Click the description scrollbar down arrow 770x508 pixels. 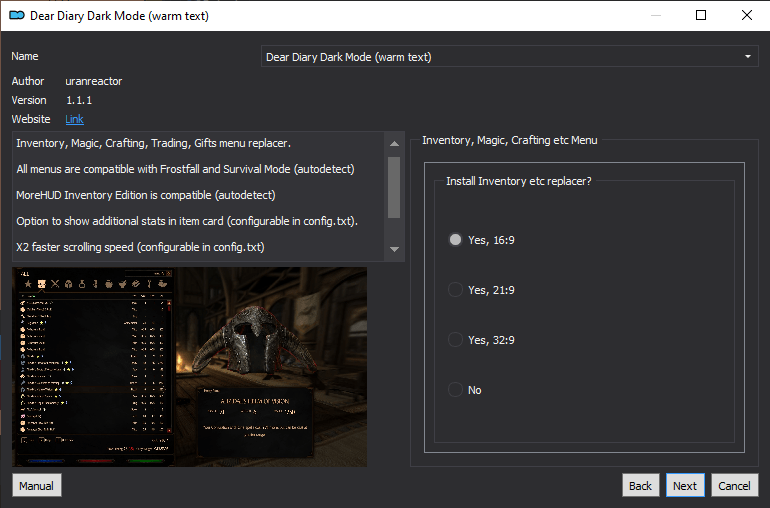pos(394,249)
